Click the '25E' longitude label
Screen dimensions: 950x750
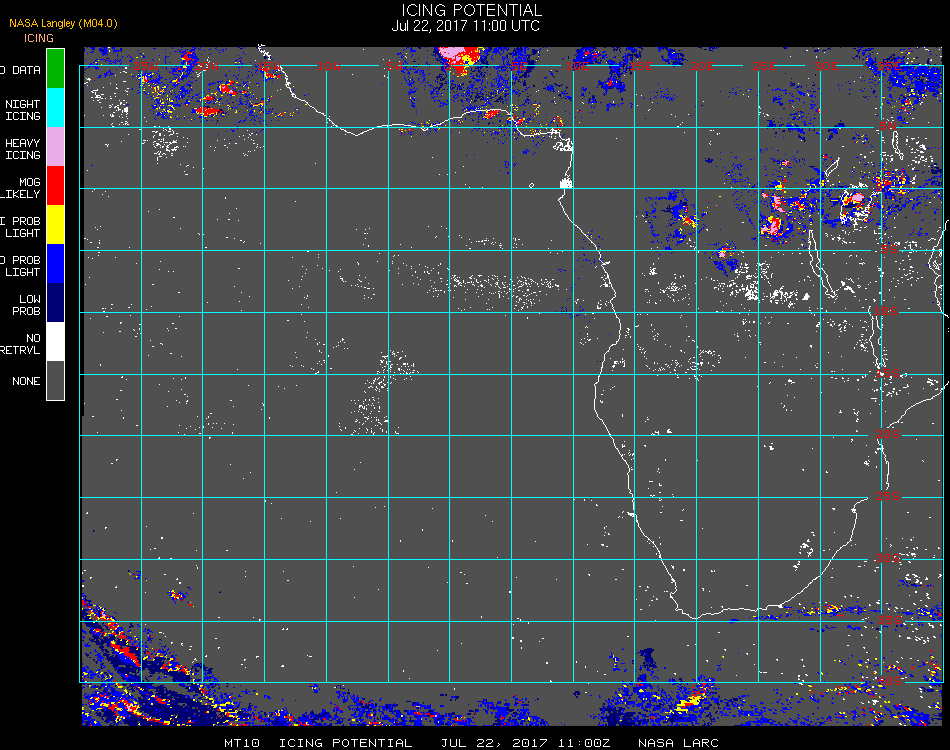click(x=764, y=66)
